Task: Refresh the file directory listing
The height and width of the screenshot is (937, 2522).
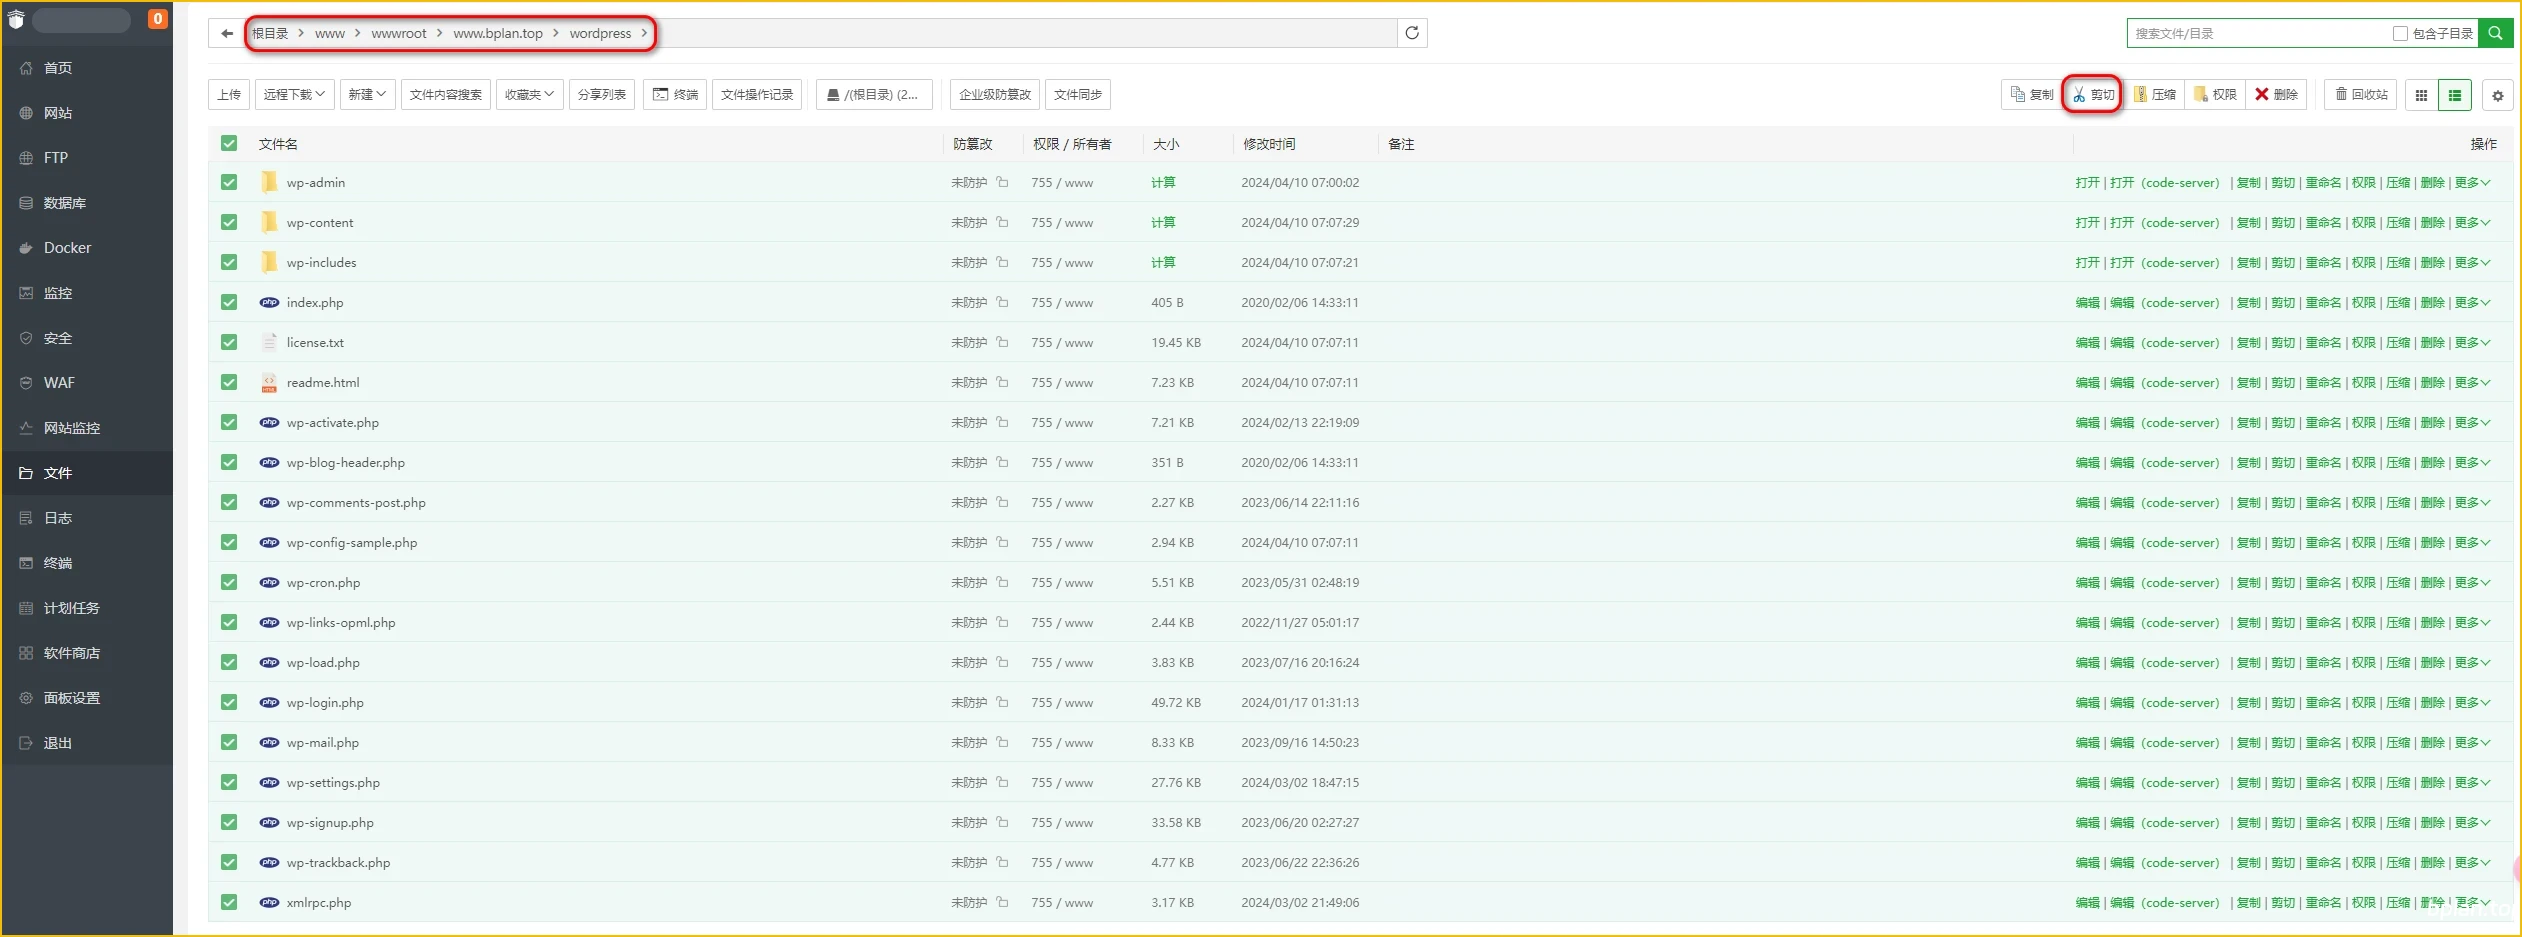Action: click(x=1412, y=33)
